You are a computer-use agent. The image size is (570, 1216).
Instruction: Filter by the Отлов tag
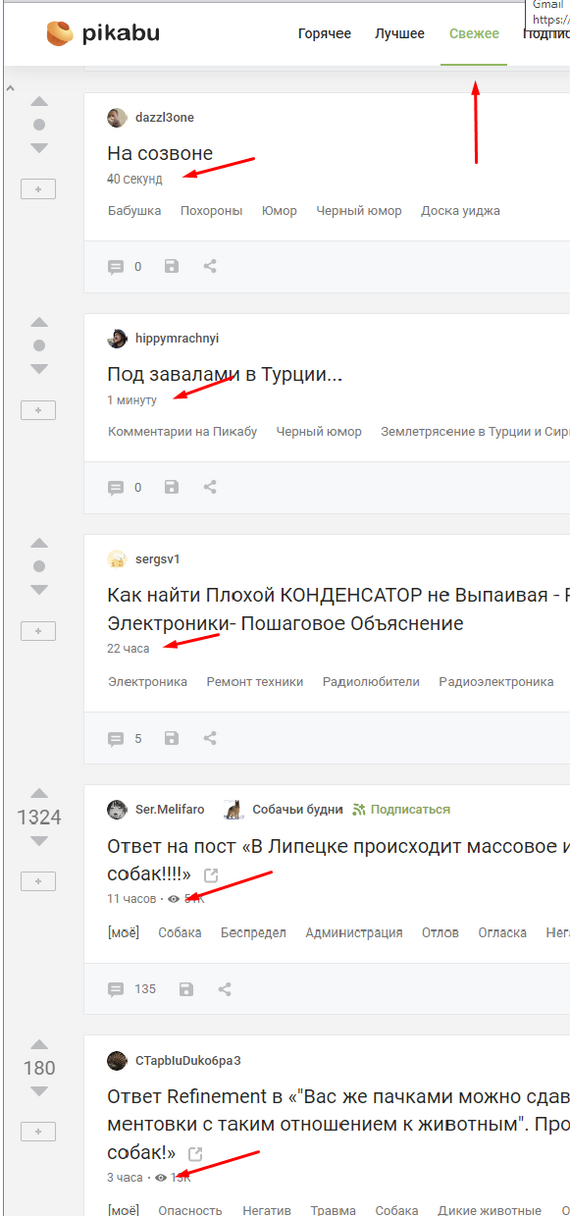point(440,932)
